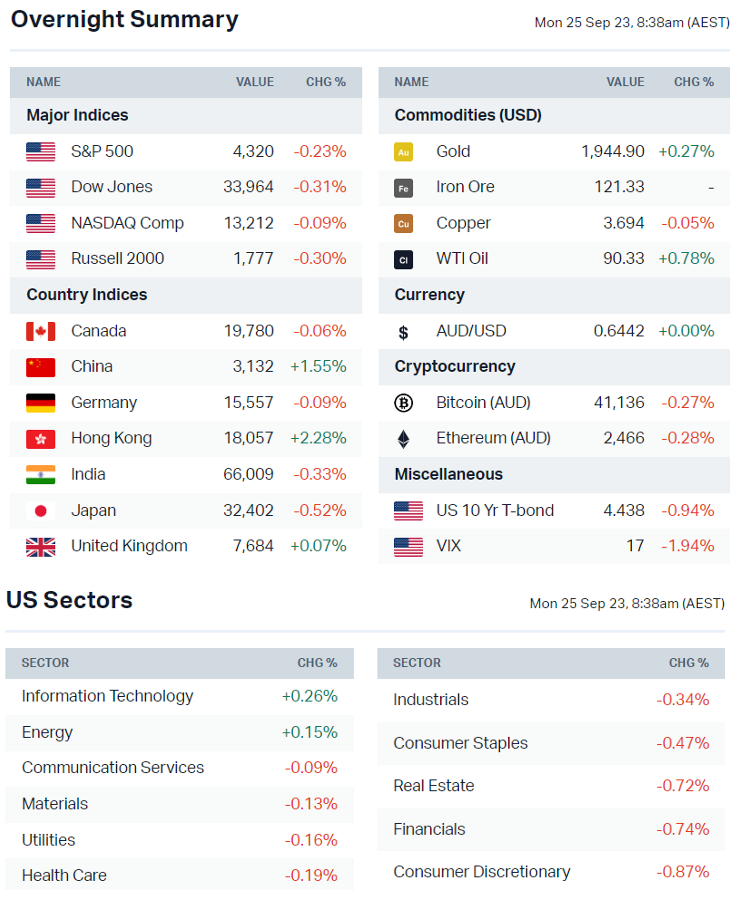Image resolution: width=738 pixels, height=898 pixels.
Task: Click the US 10 Yr T-bond label
Action: (495, 511)
